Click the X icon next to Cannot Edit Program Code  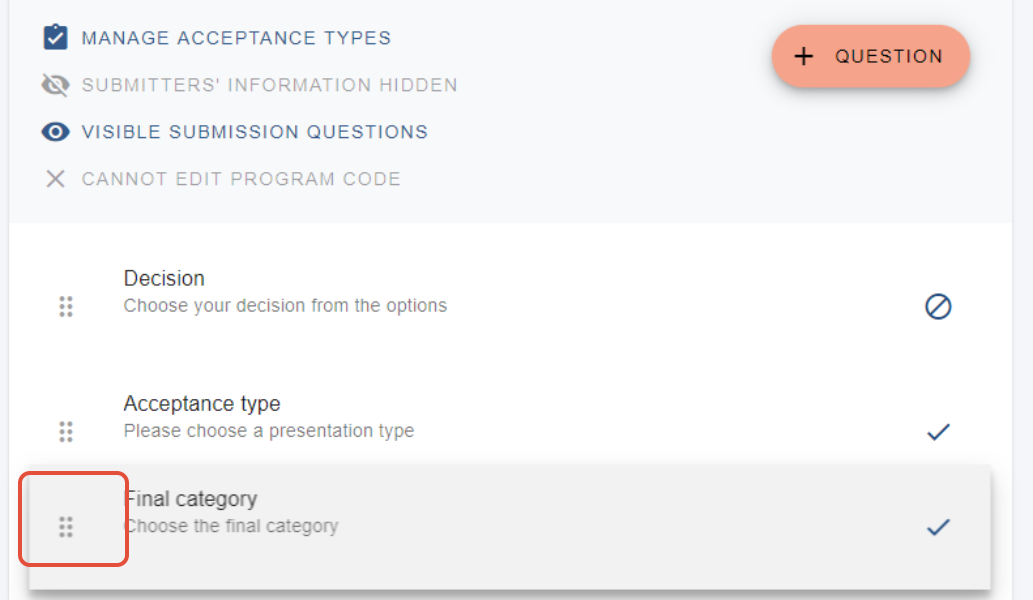click(x=55, y=178)
